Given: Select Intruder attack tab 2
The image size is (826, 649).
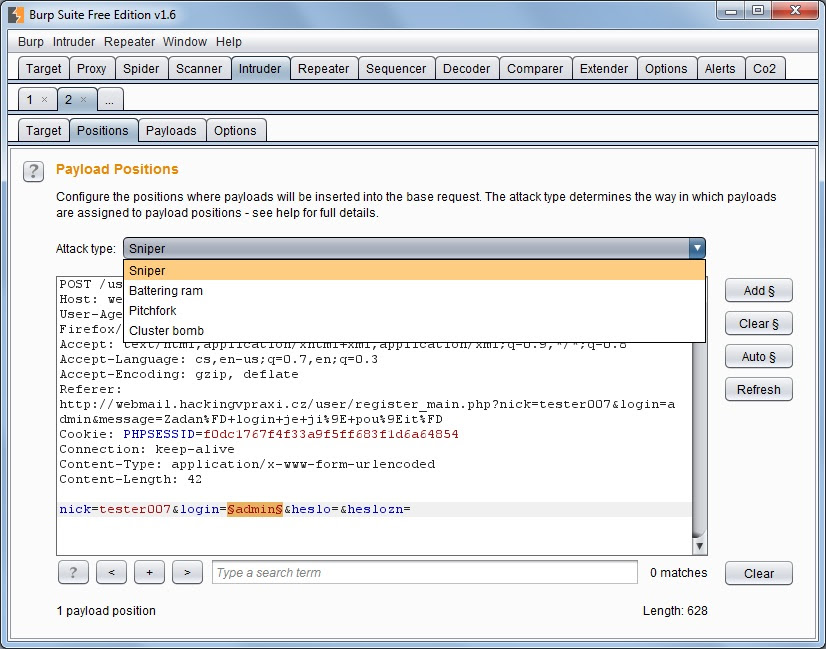Looking at the screenshot, I should (68, 100).
